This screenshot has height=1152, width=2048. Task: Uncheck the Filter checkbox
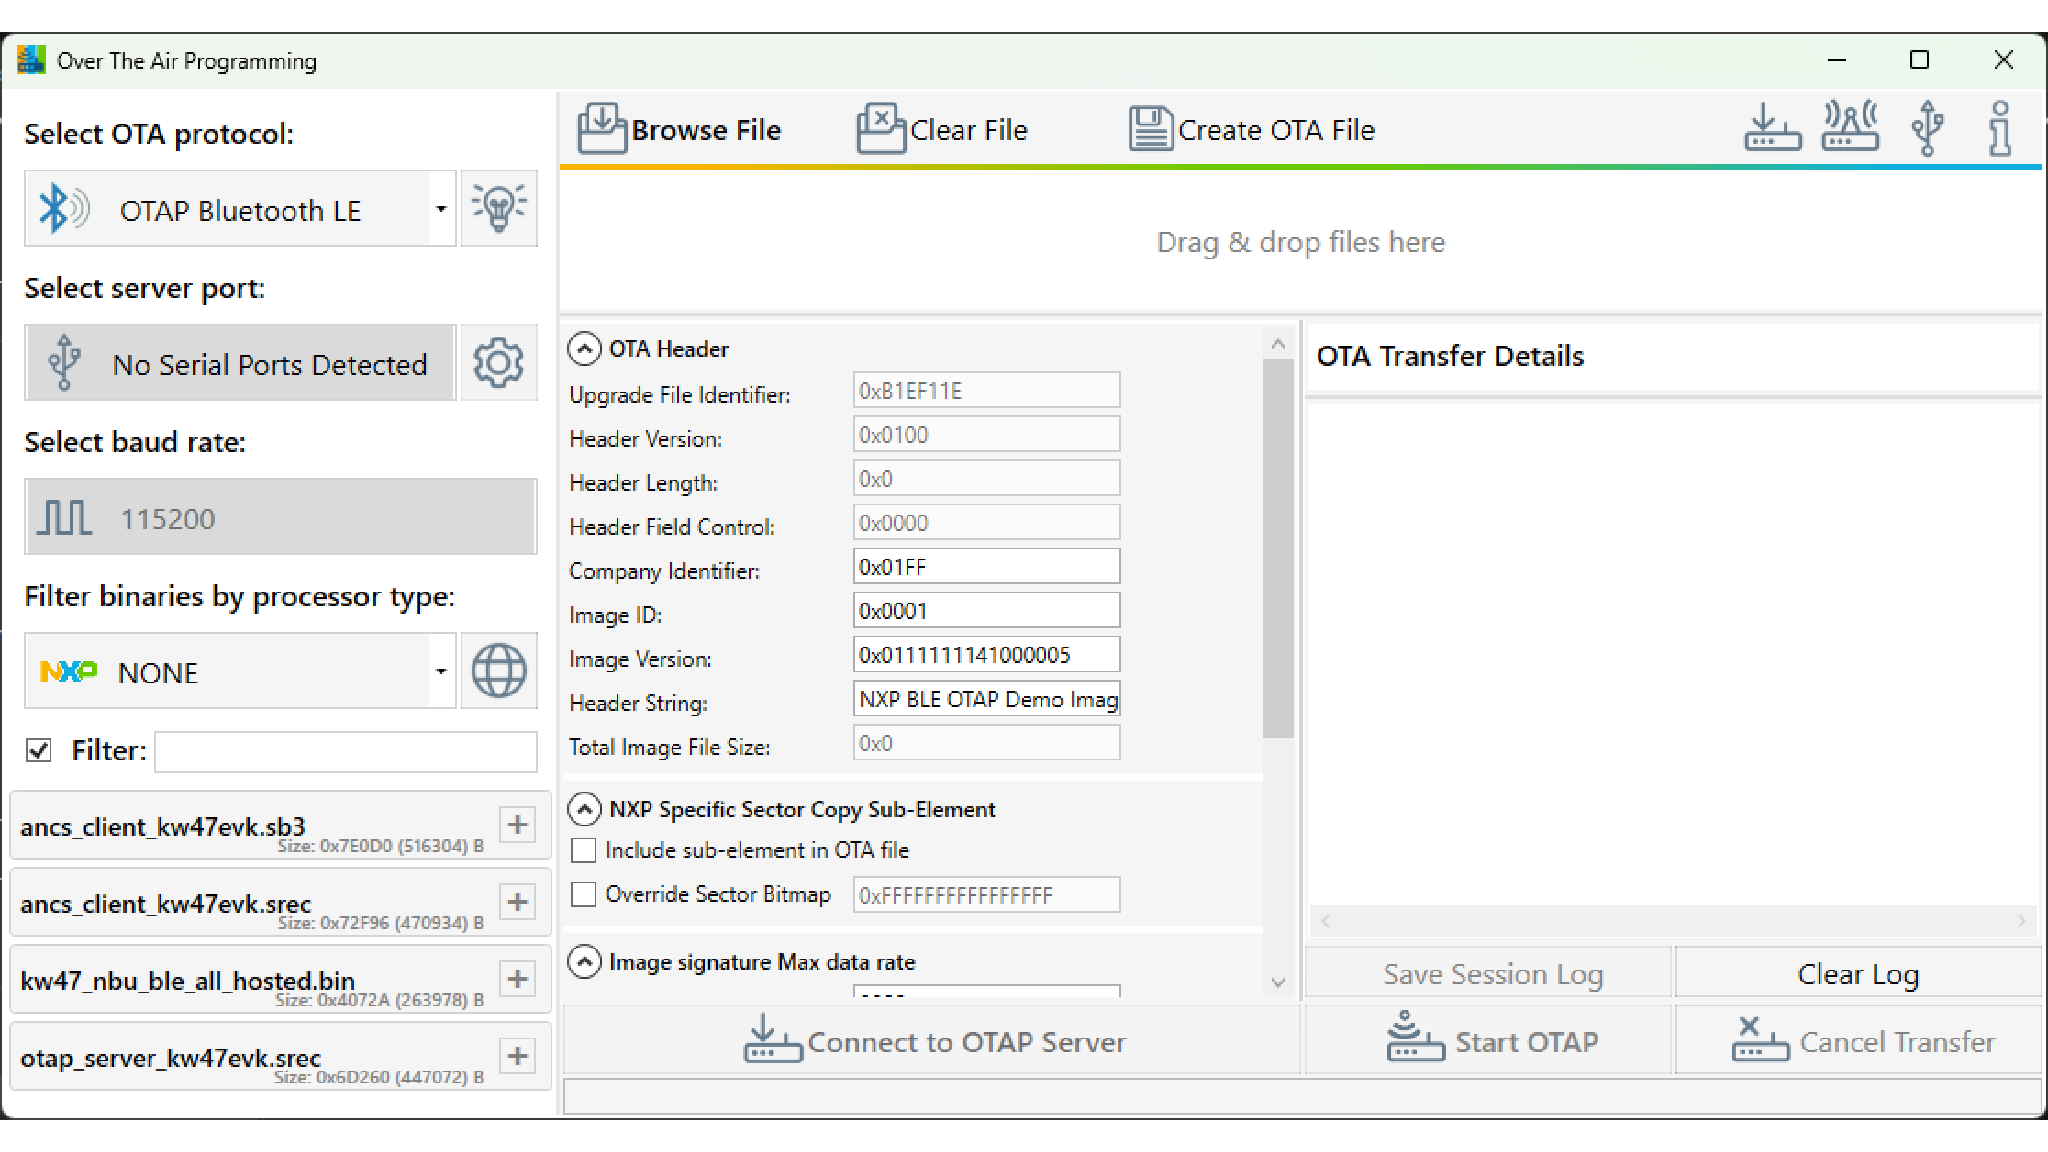39,750
